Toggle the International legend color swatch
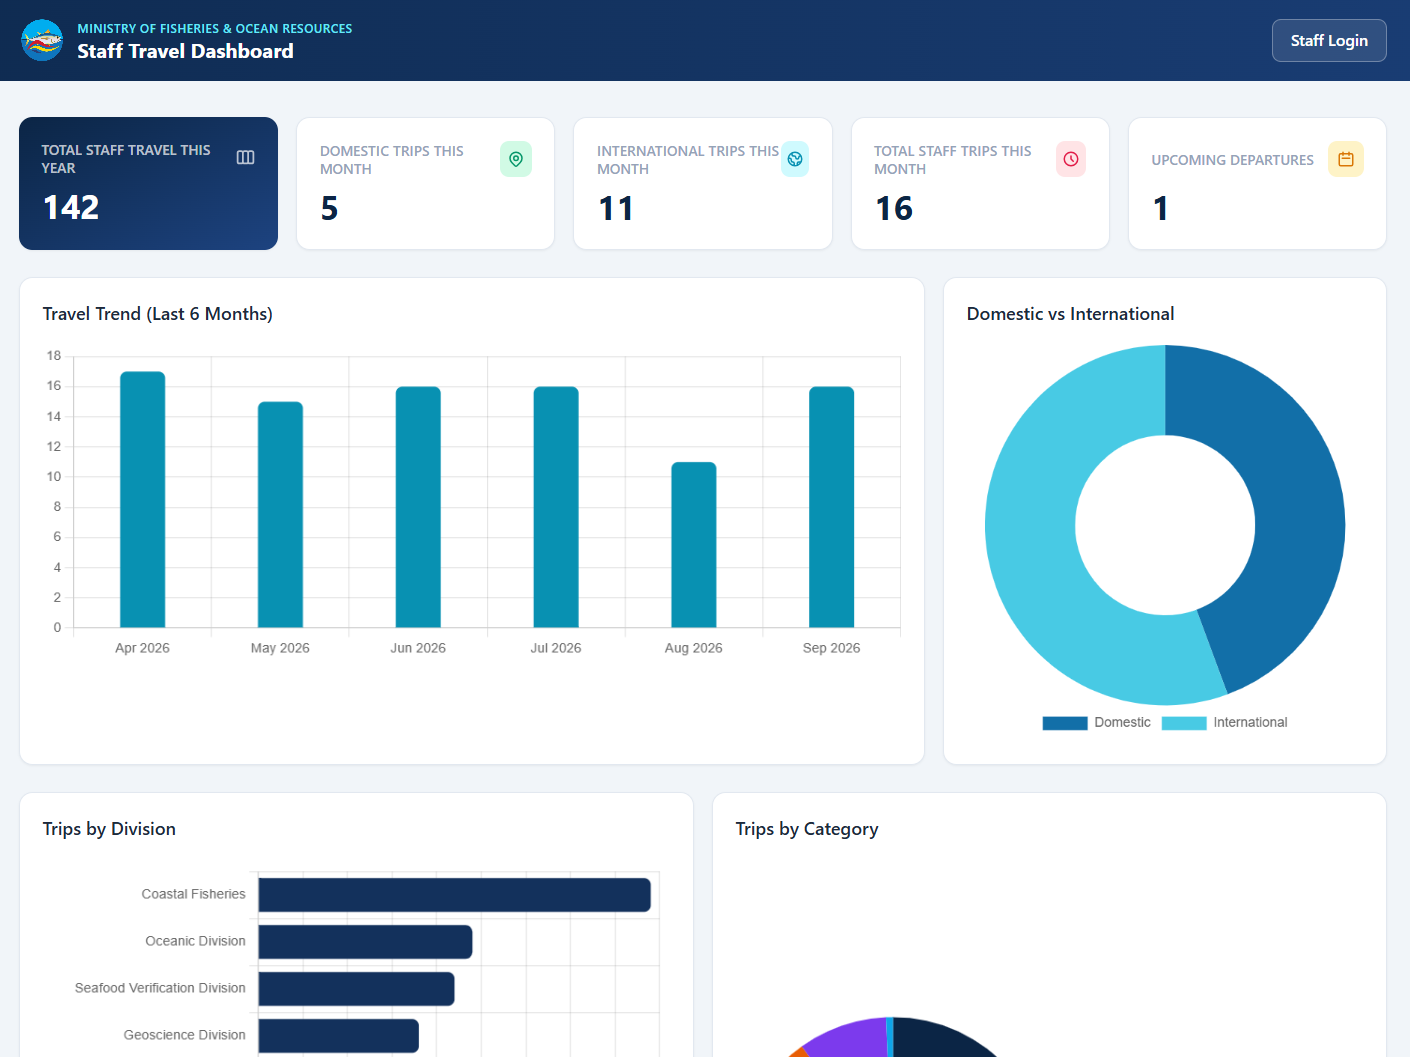 pyautogui.click(x=1184, y=723)
